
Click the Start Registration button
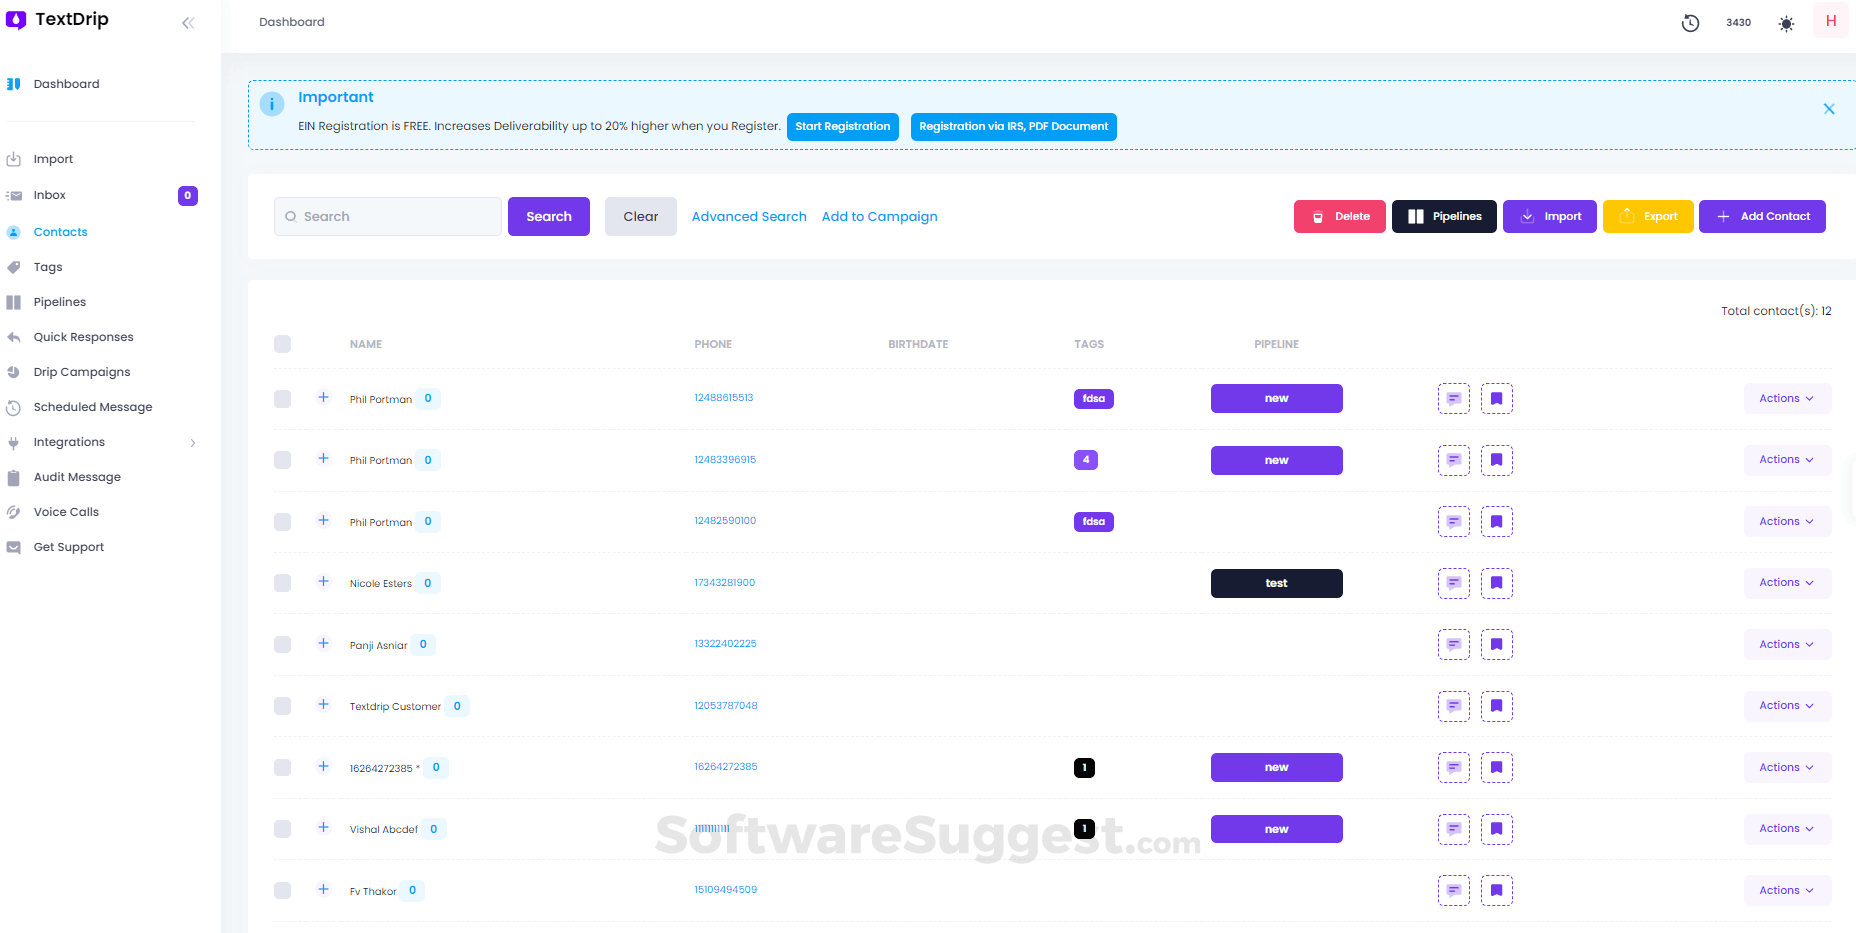coord(842,126)
